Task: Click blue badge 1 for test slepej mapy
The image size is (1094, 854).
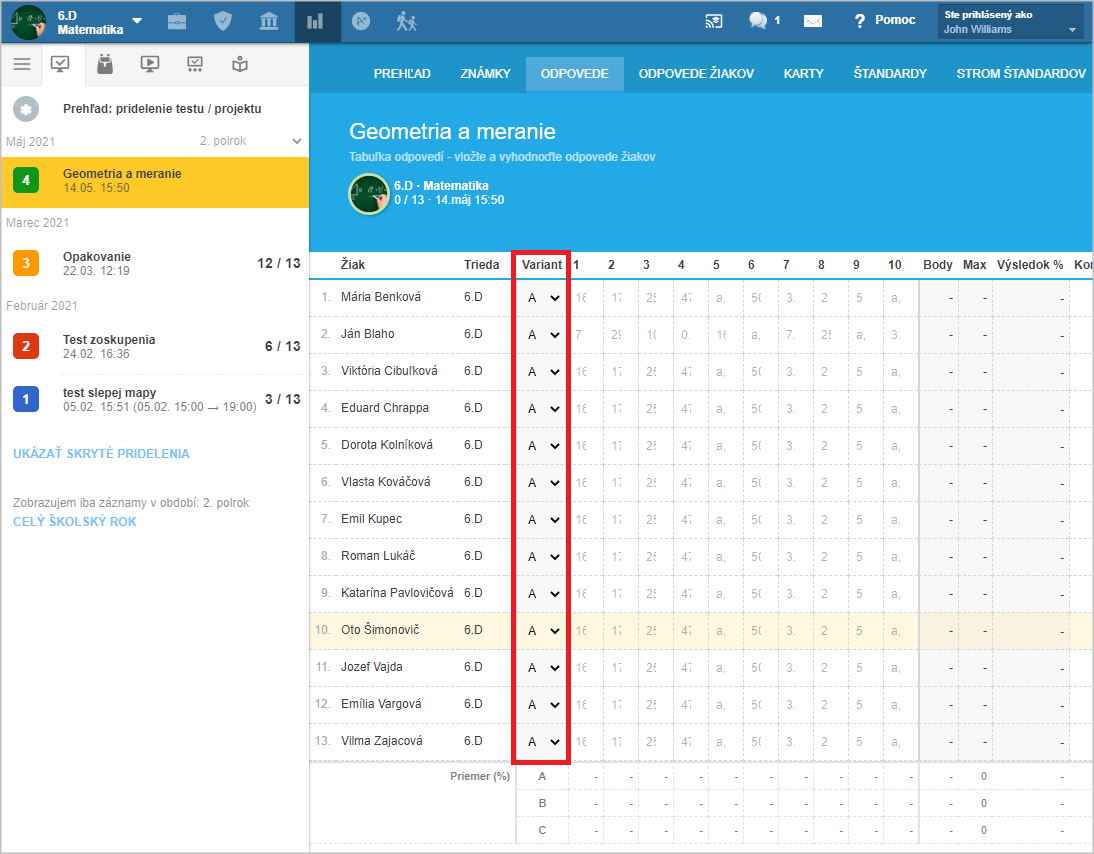Action: coord(26,399)
